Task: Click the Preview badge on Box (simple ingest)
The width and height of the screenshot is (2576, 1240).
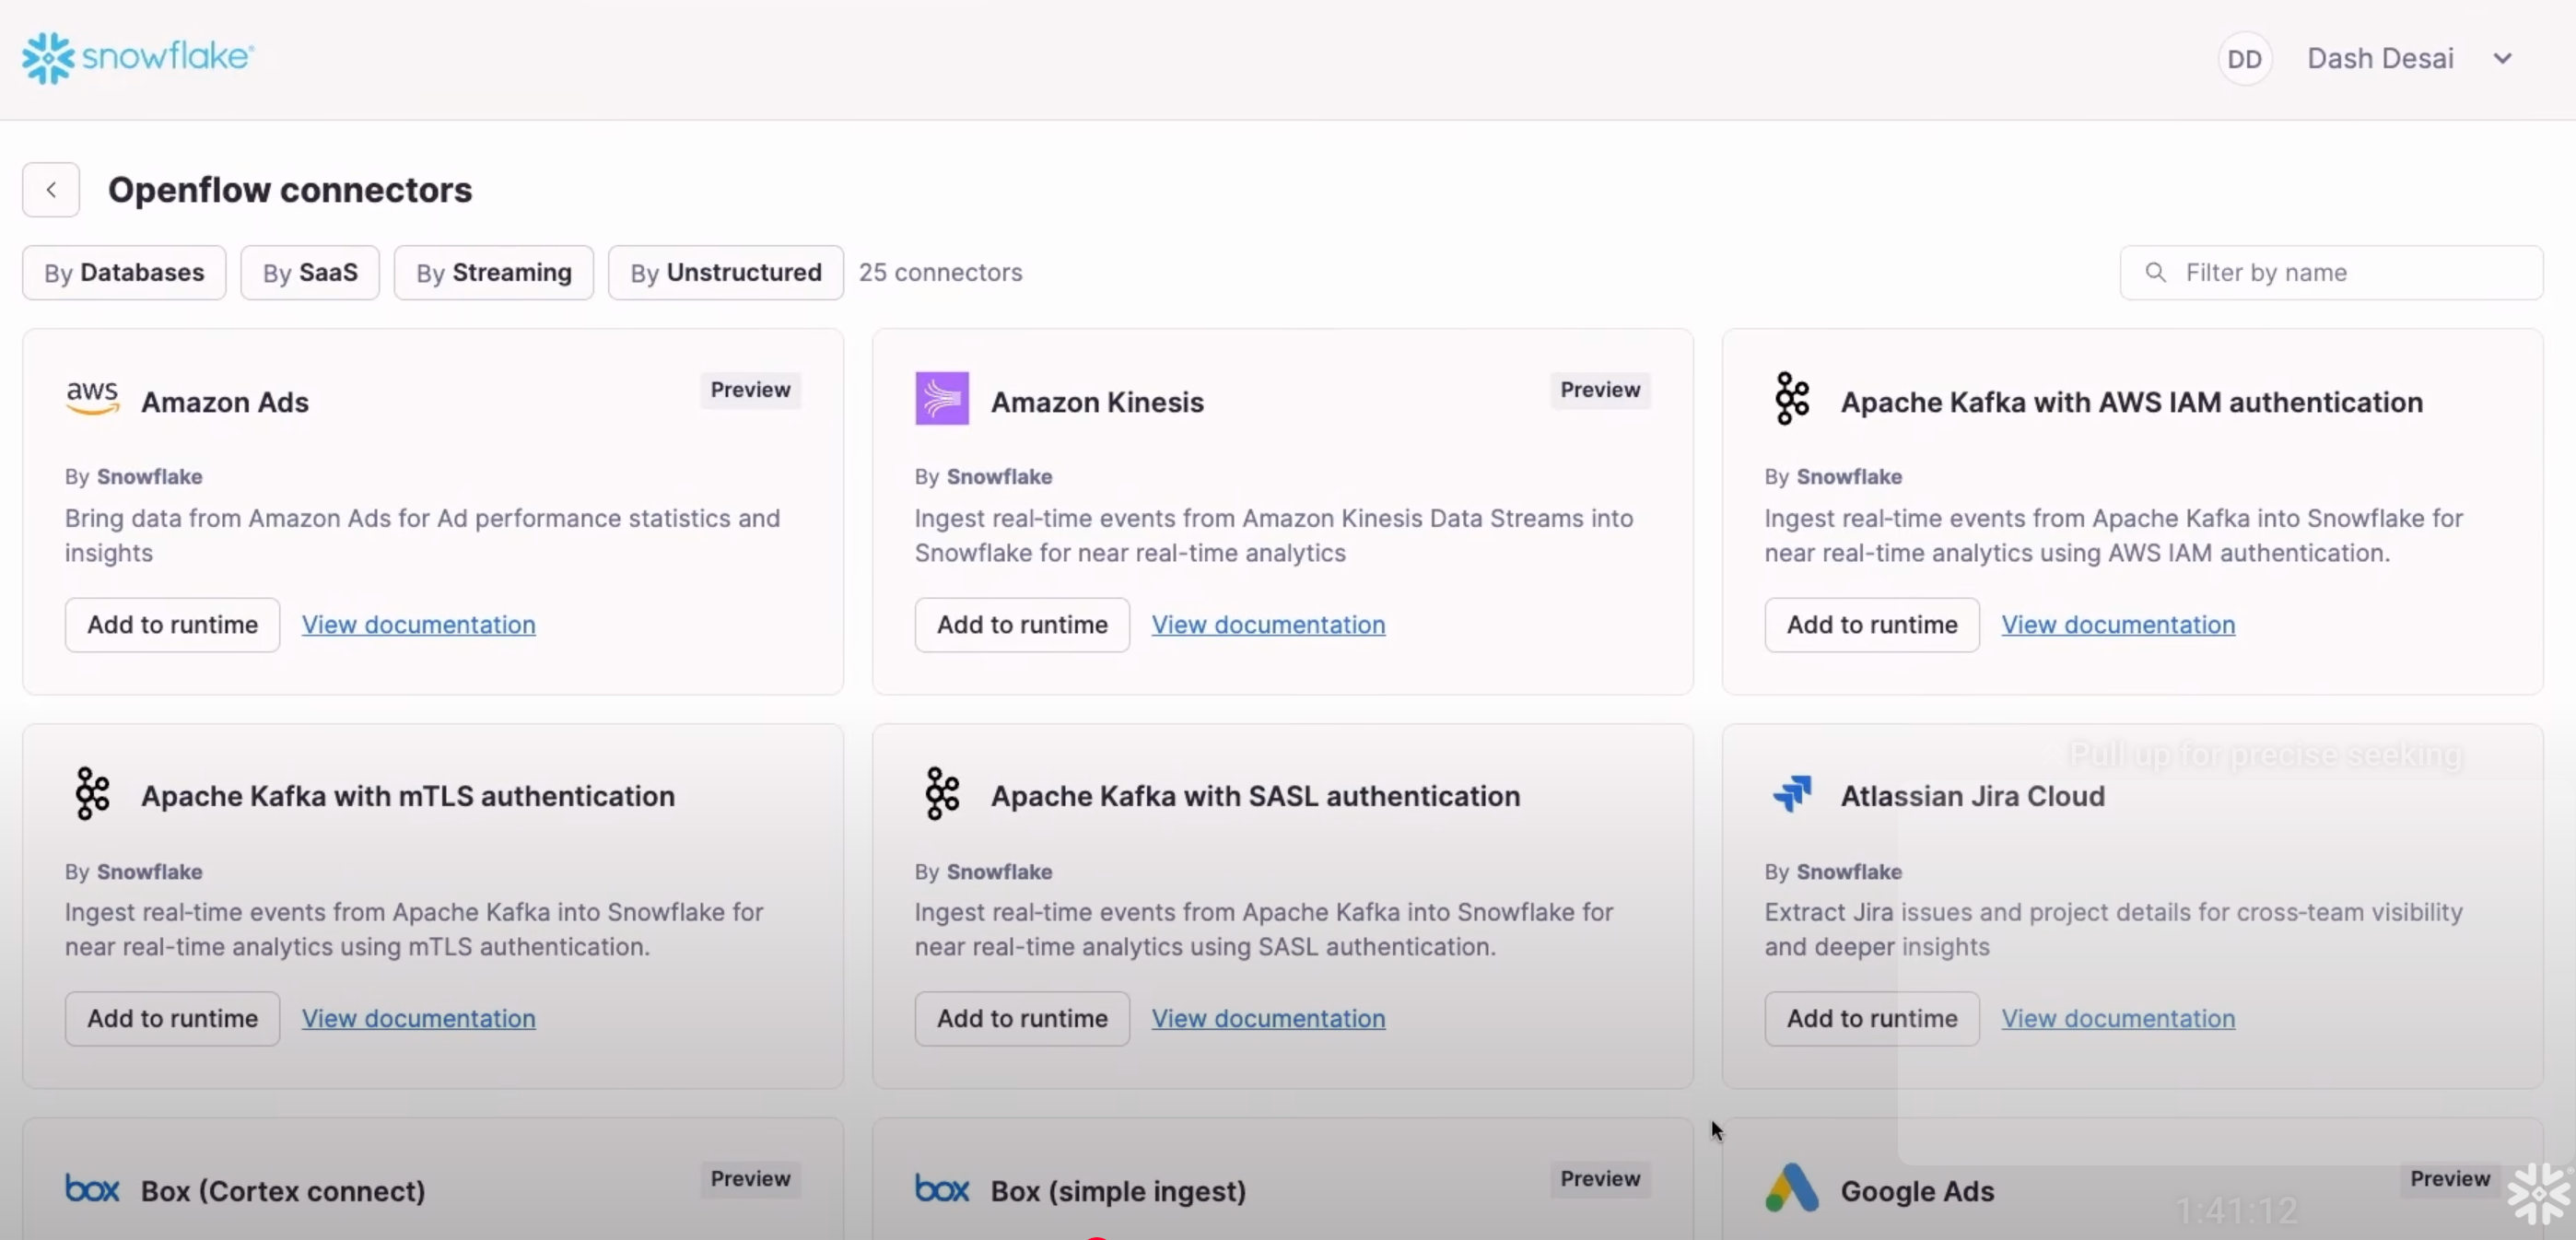Action: [1600, 1179]
